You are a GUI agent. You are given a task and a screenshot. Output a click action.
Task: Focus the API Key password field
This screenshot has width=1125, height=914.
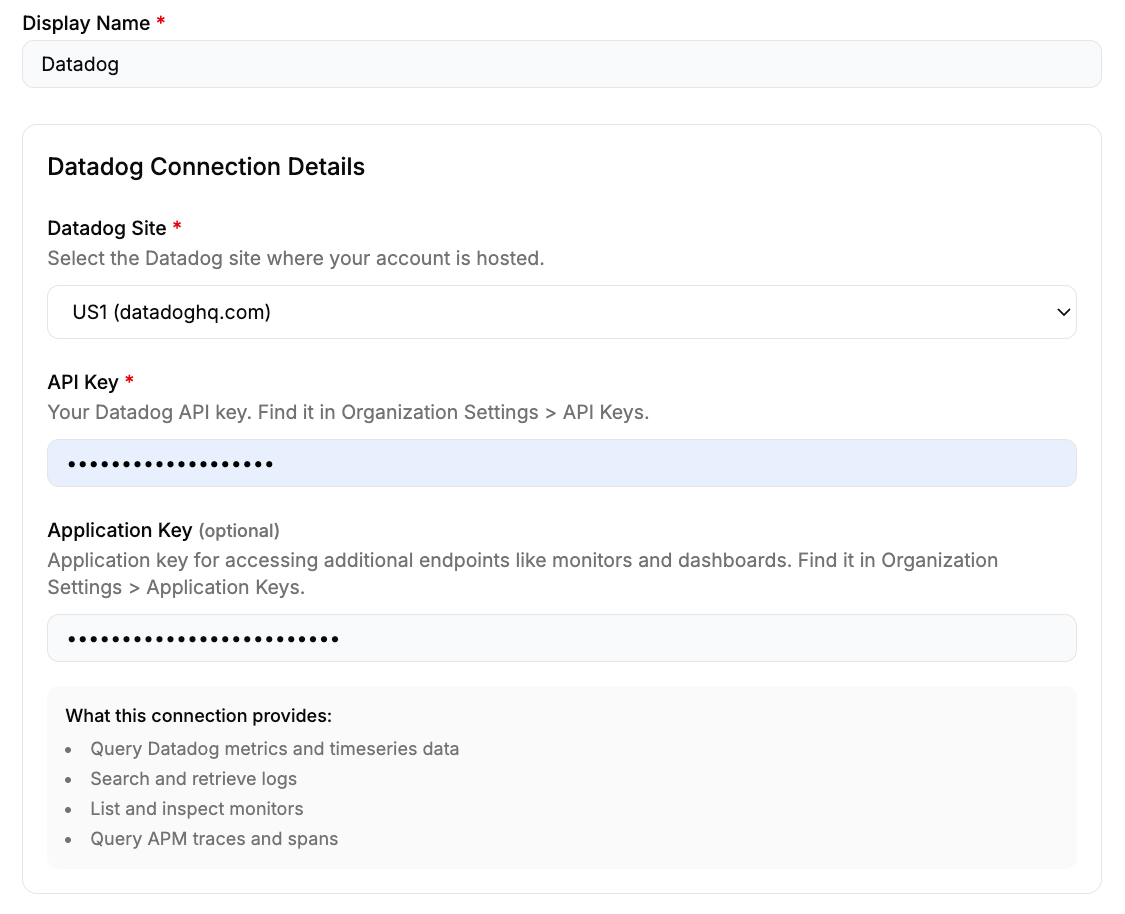(x=560, y=464)
